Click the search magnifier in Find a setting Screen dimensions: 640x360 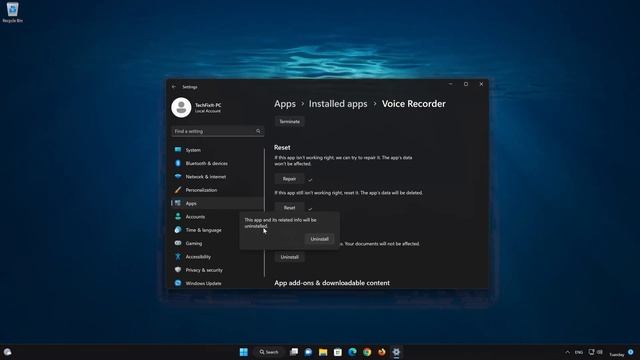coord(258,131)
